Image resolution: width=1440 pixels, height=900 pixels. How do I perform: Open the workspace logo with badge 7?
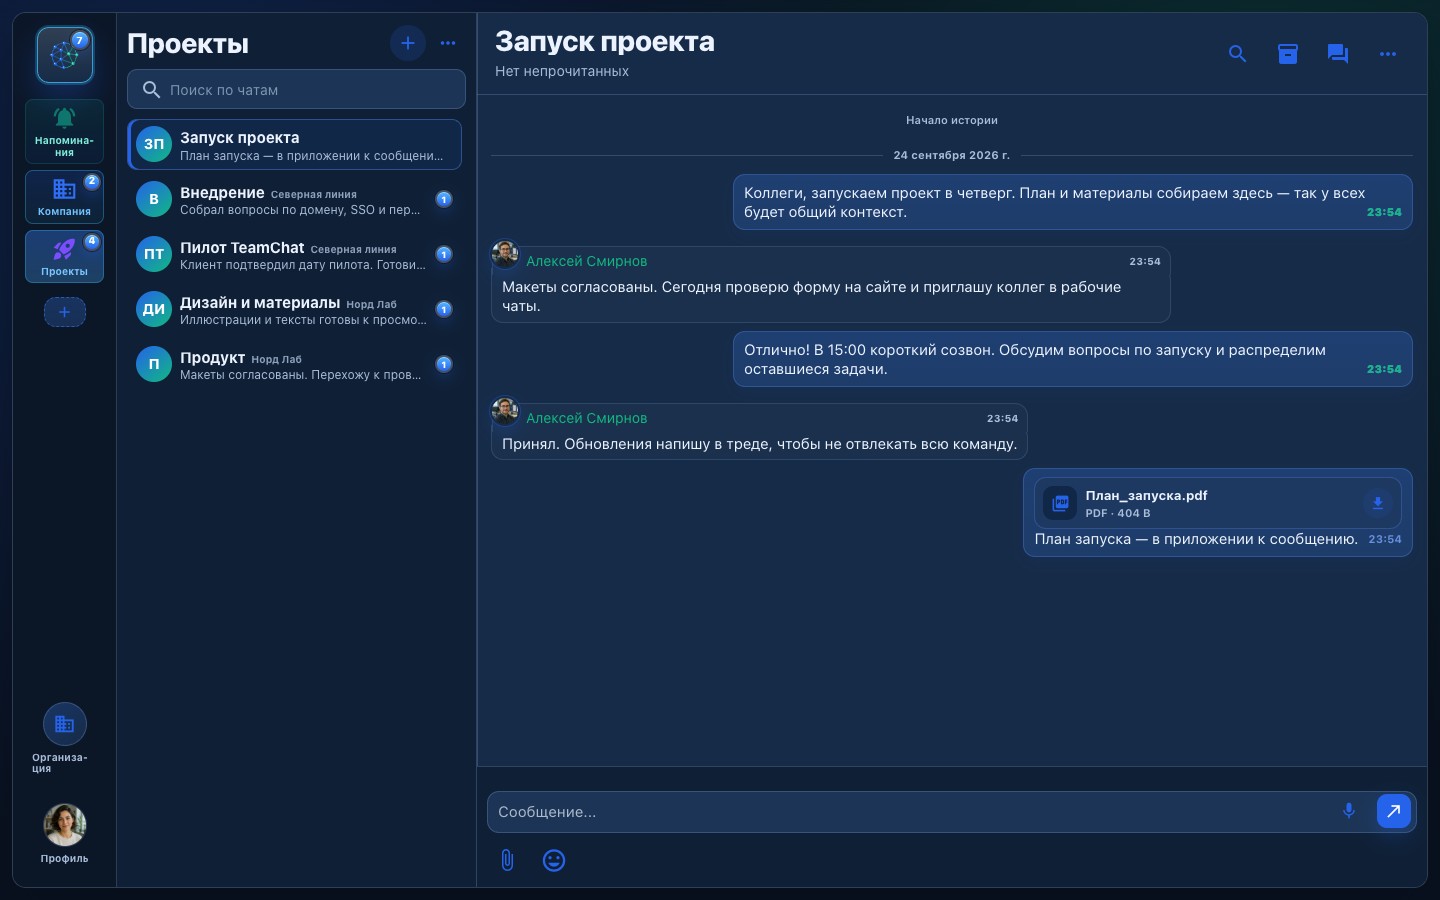(x=65, y=55)
